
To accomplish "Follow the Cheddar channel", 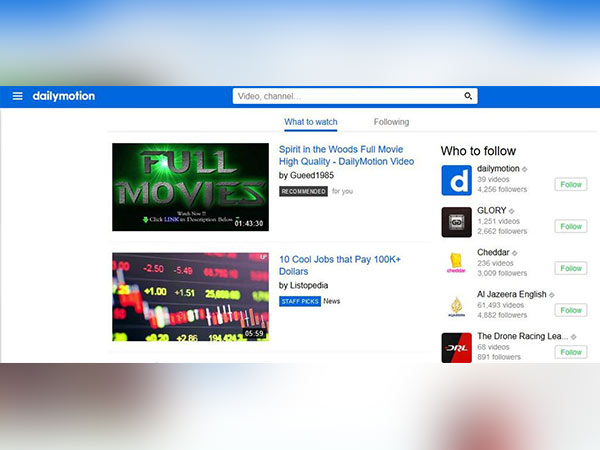I will [x=571, y=269].
